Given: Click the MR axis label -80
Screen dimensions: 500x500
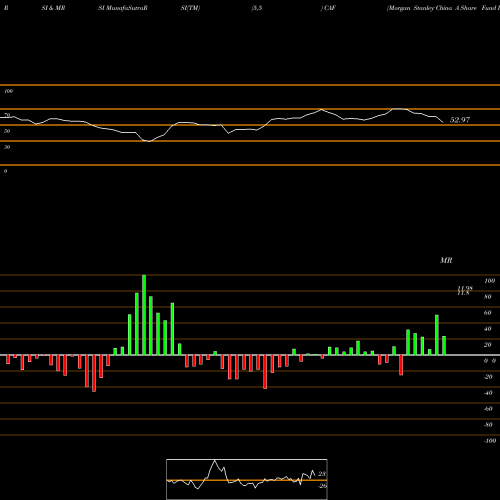Looking at the screenshot, I should tap(488, 425).
